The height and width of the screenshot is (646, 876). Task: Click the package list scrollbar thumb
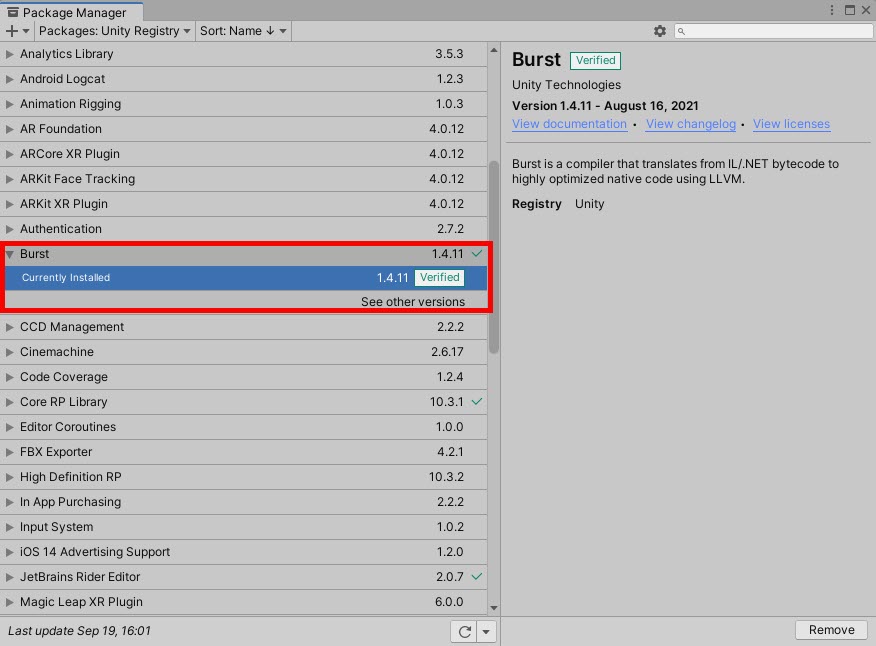(x=493, y=258)
